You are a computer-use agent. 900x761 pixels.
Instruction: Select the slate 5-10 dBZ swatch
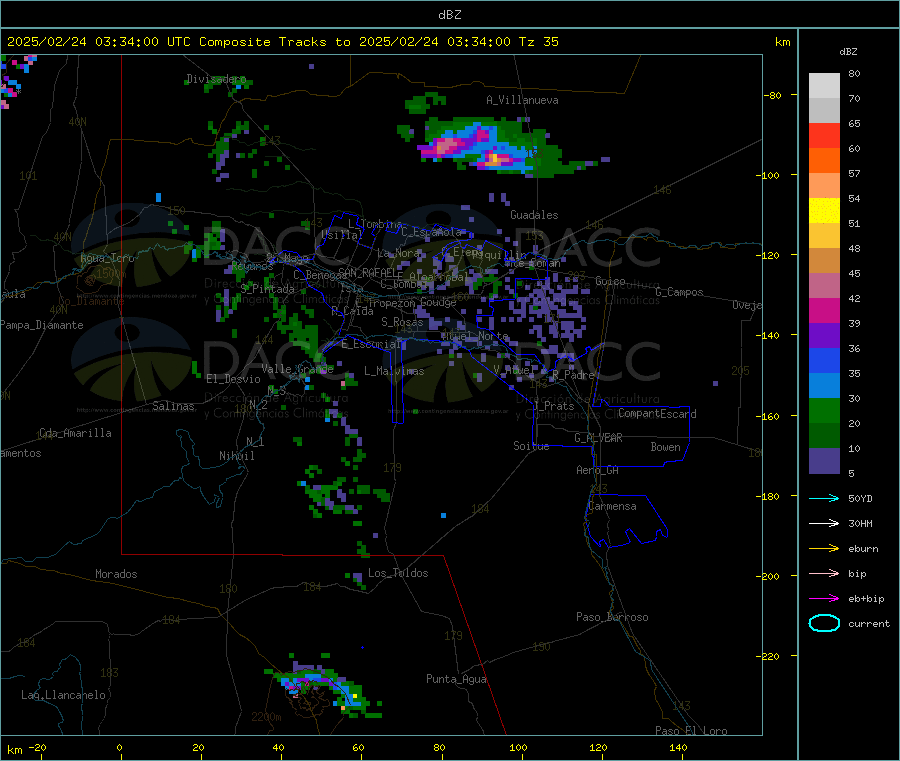pos(824,461)
